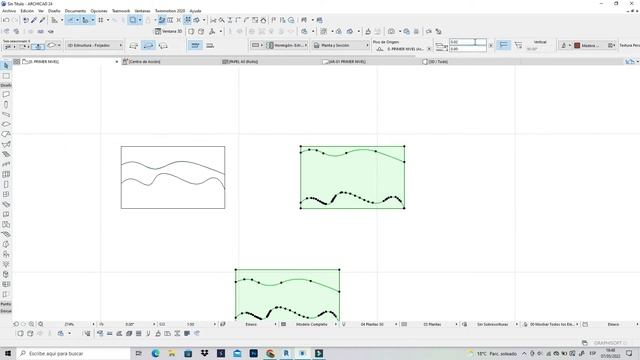Click the Dropbox icon in Windows taskbar

point(204,353)
